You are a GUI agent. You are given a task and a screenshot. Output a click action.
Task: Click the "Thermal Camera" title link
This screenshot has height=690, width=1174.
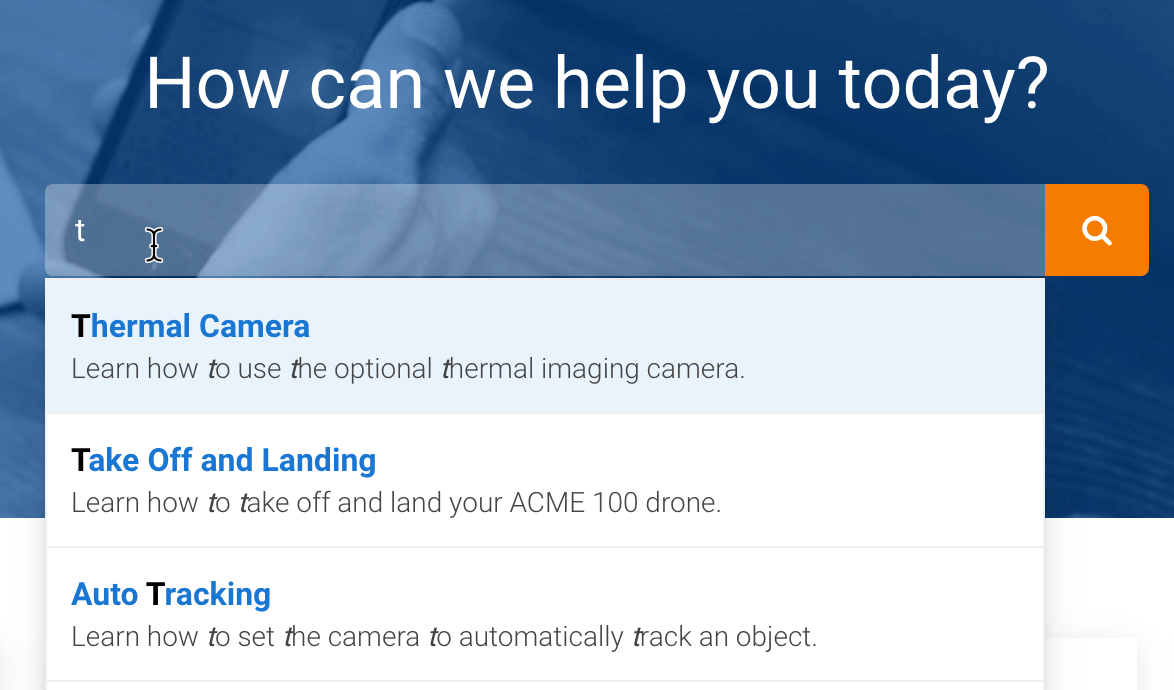click(x=190, y=326)
